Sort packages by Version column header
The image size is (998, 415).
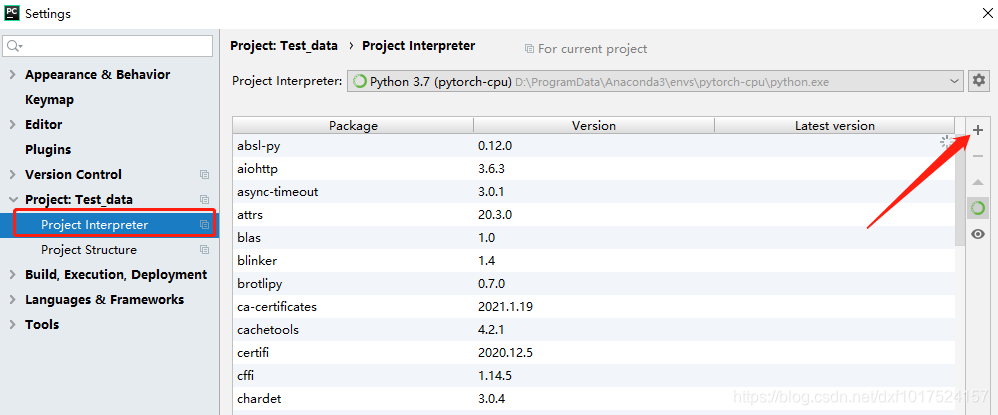[593, 126]
